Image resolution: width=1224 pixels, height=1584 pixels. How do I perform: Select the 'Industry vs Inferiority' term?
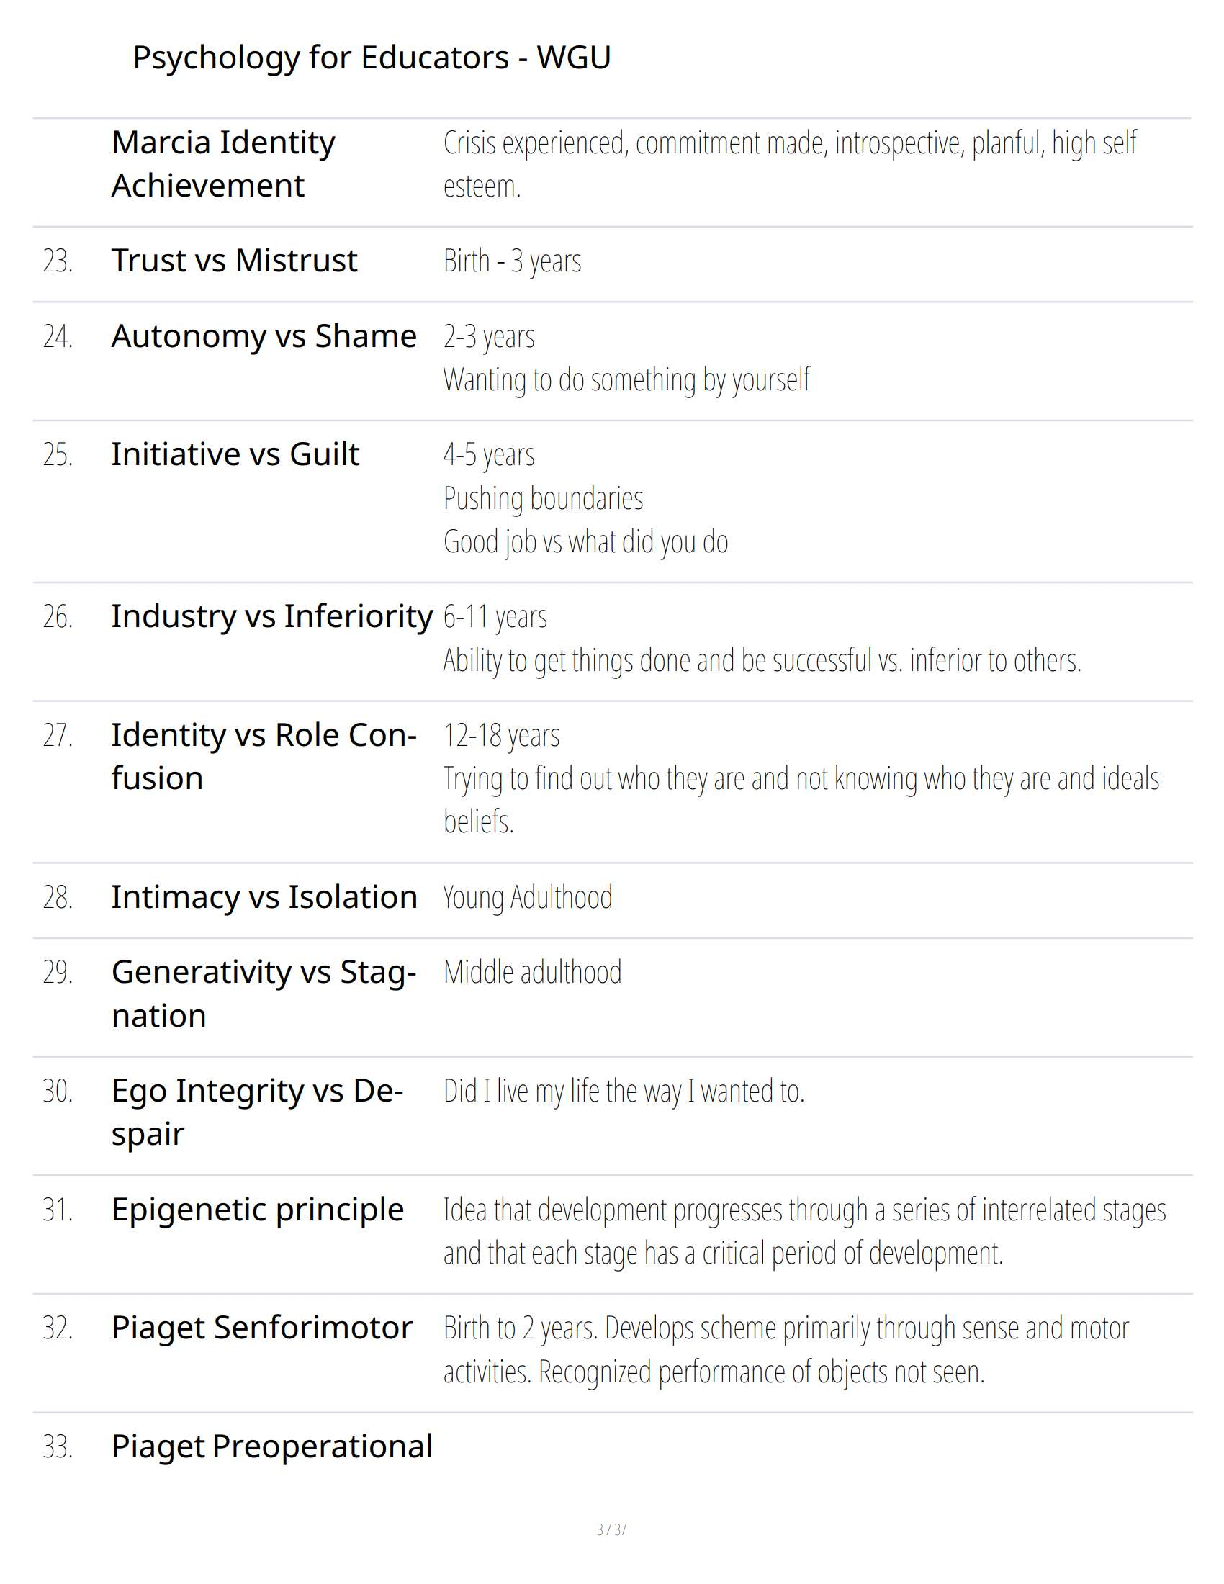(x=272, y=616)
